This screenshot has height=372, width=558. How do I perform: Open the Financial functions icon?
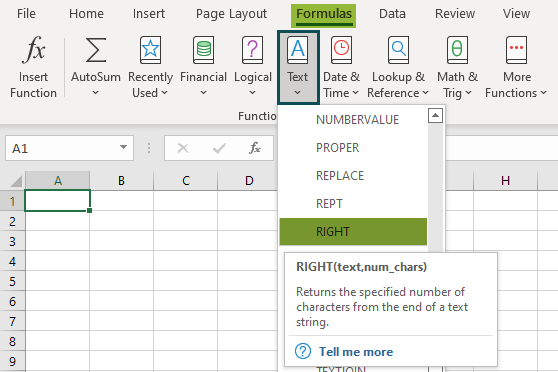[203, 50]
